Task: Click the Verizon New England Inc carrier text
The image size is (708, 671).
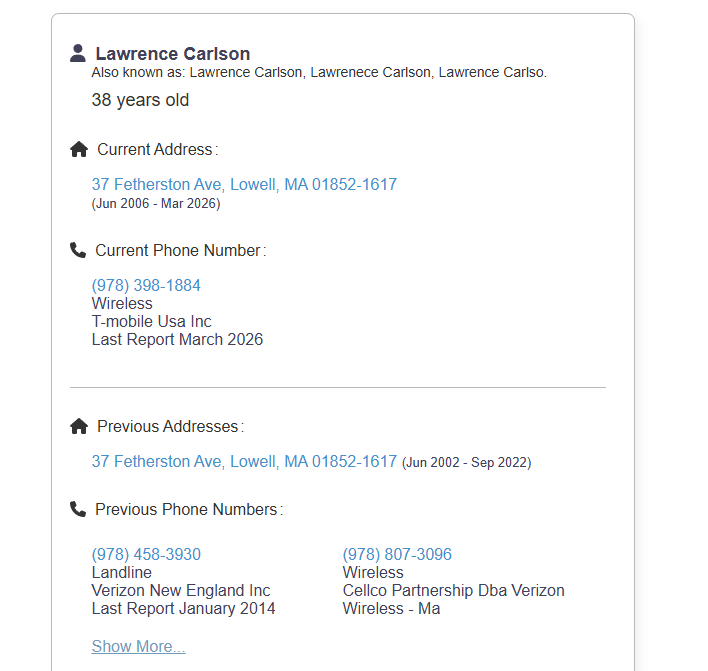Action: pyautogui.click(x=181, y=590)
